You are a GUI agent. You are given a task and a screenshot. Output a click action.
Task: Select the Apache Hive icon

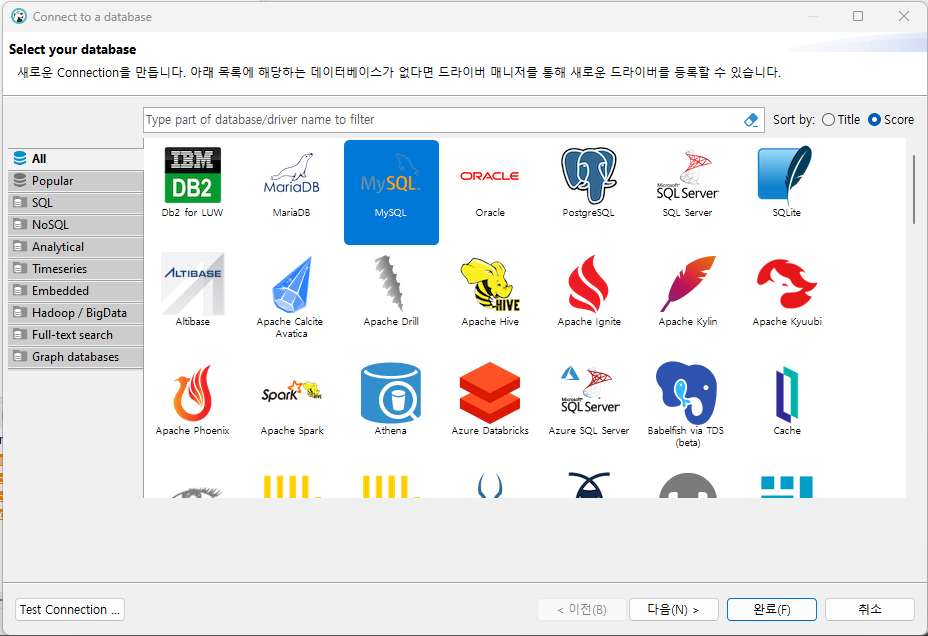(x=490, y=284)
